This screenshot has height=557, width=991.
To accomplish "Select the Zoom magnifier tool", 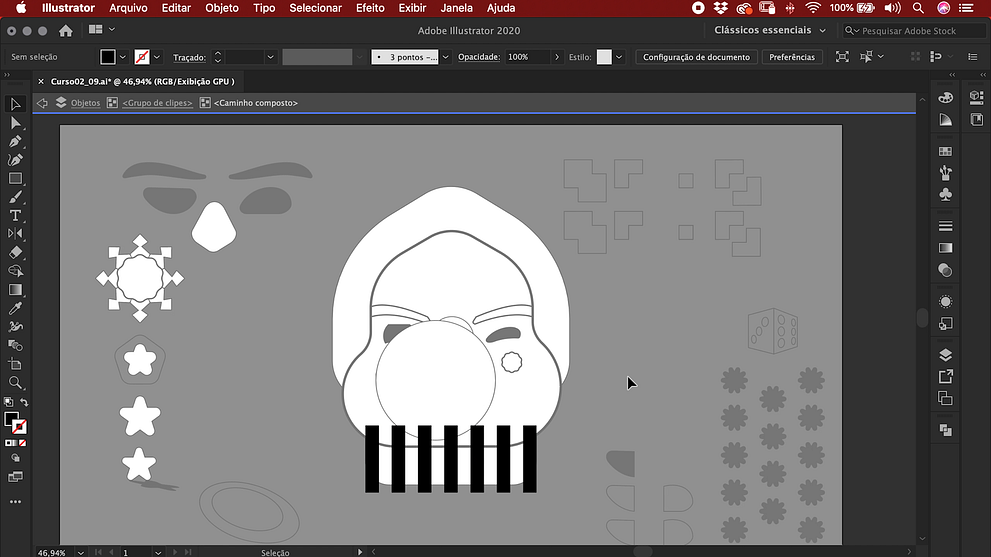I will [15, 382].
